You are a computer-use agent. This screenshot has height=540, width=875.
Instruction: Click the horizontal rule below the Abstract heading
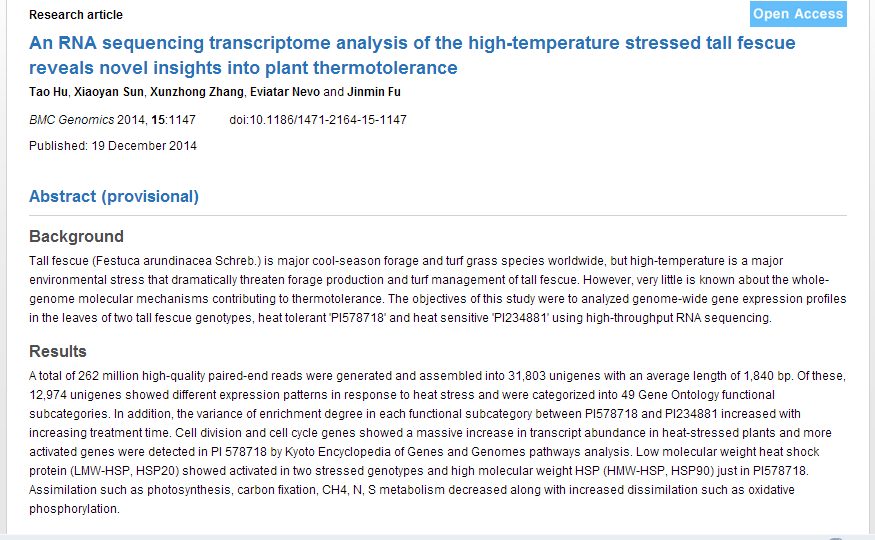tap(438, 215)
